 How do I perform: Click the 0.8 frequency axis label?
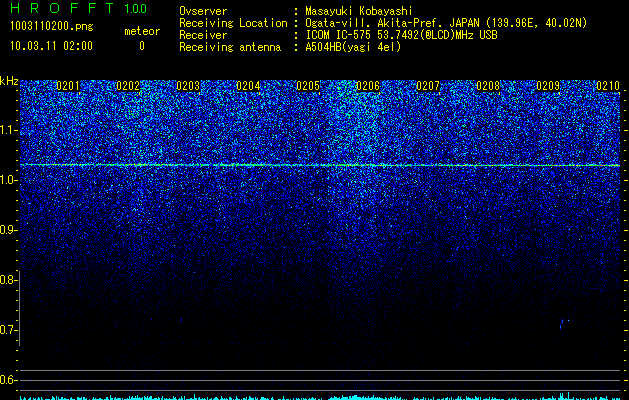pos(8,280)
